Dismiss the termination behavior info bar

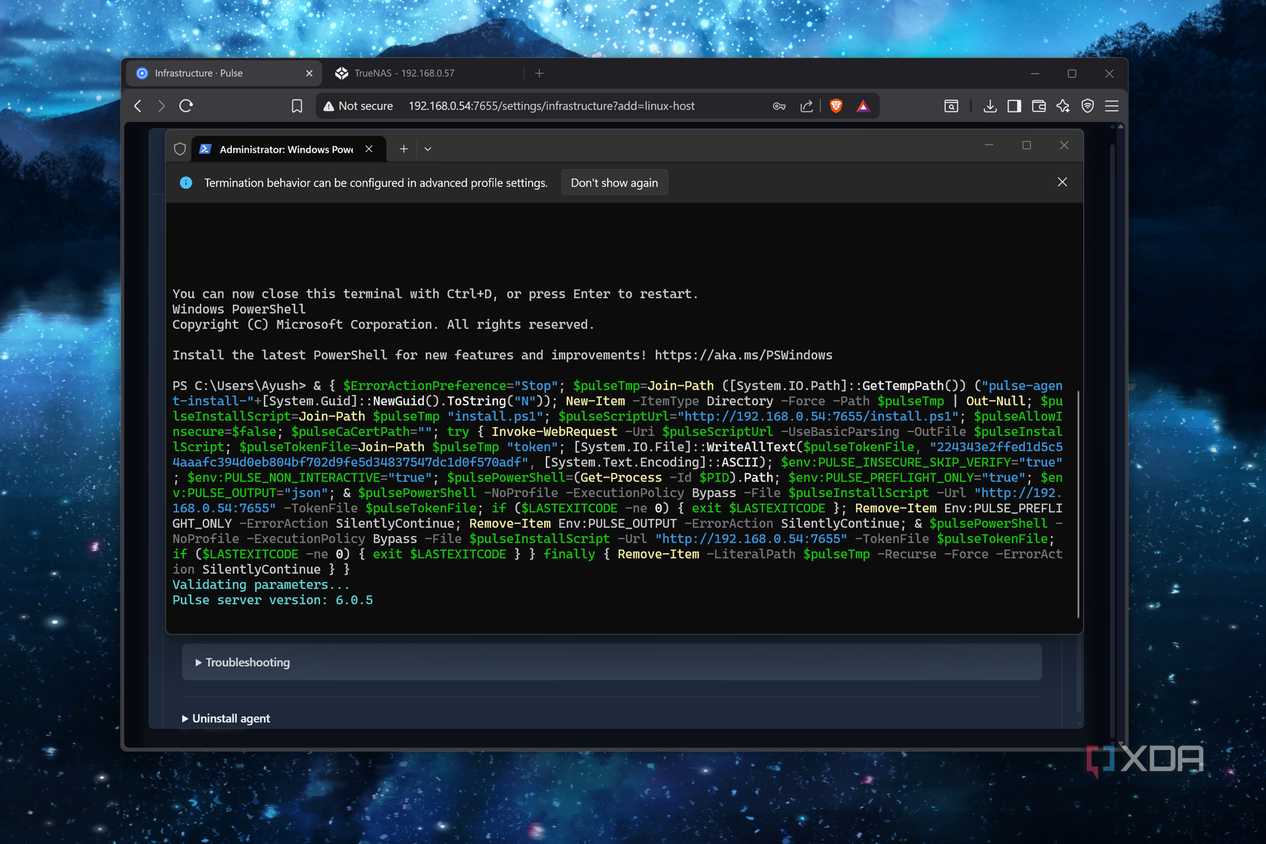[1062, 182]
